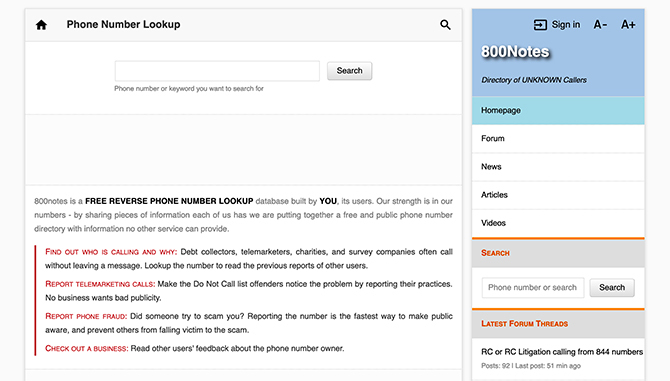Decrease font size with A- icon
This screenshot has height=381, width=670.
pos(600,25)
